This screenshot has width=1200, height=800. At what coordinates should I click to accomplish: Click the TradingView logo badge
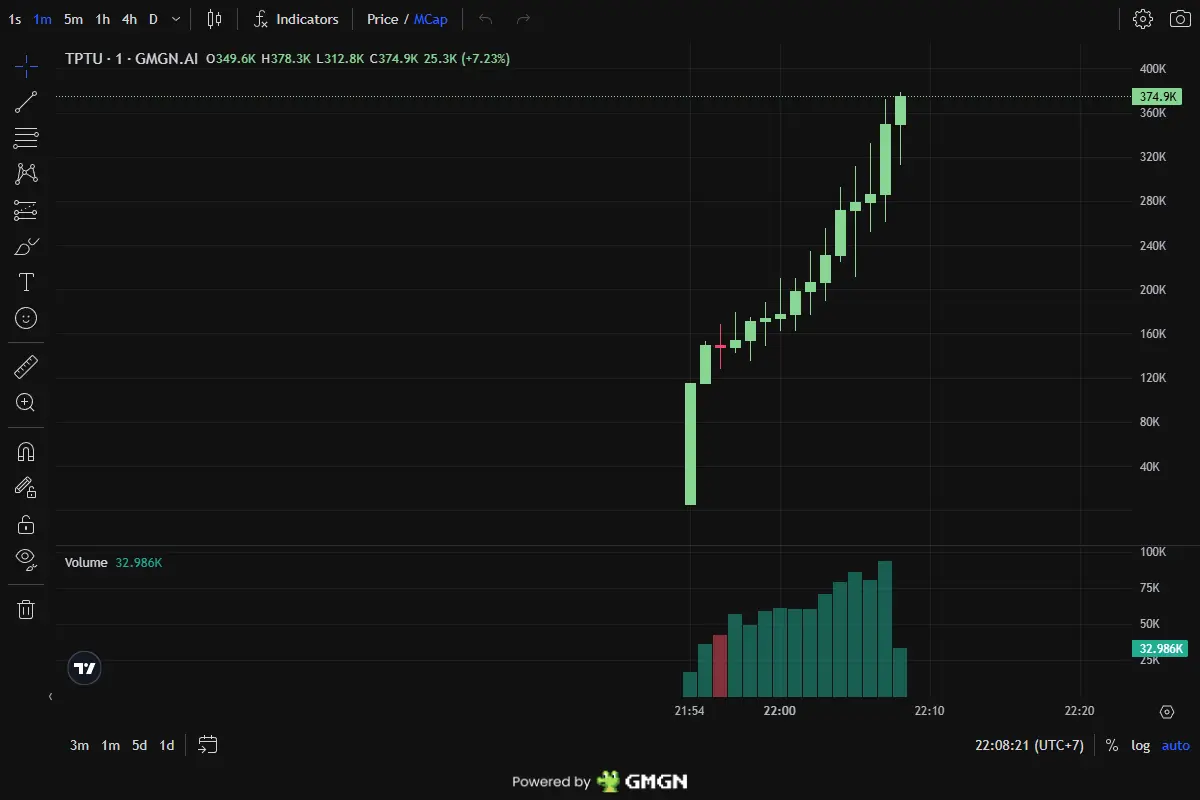click(85, 668)
